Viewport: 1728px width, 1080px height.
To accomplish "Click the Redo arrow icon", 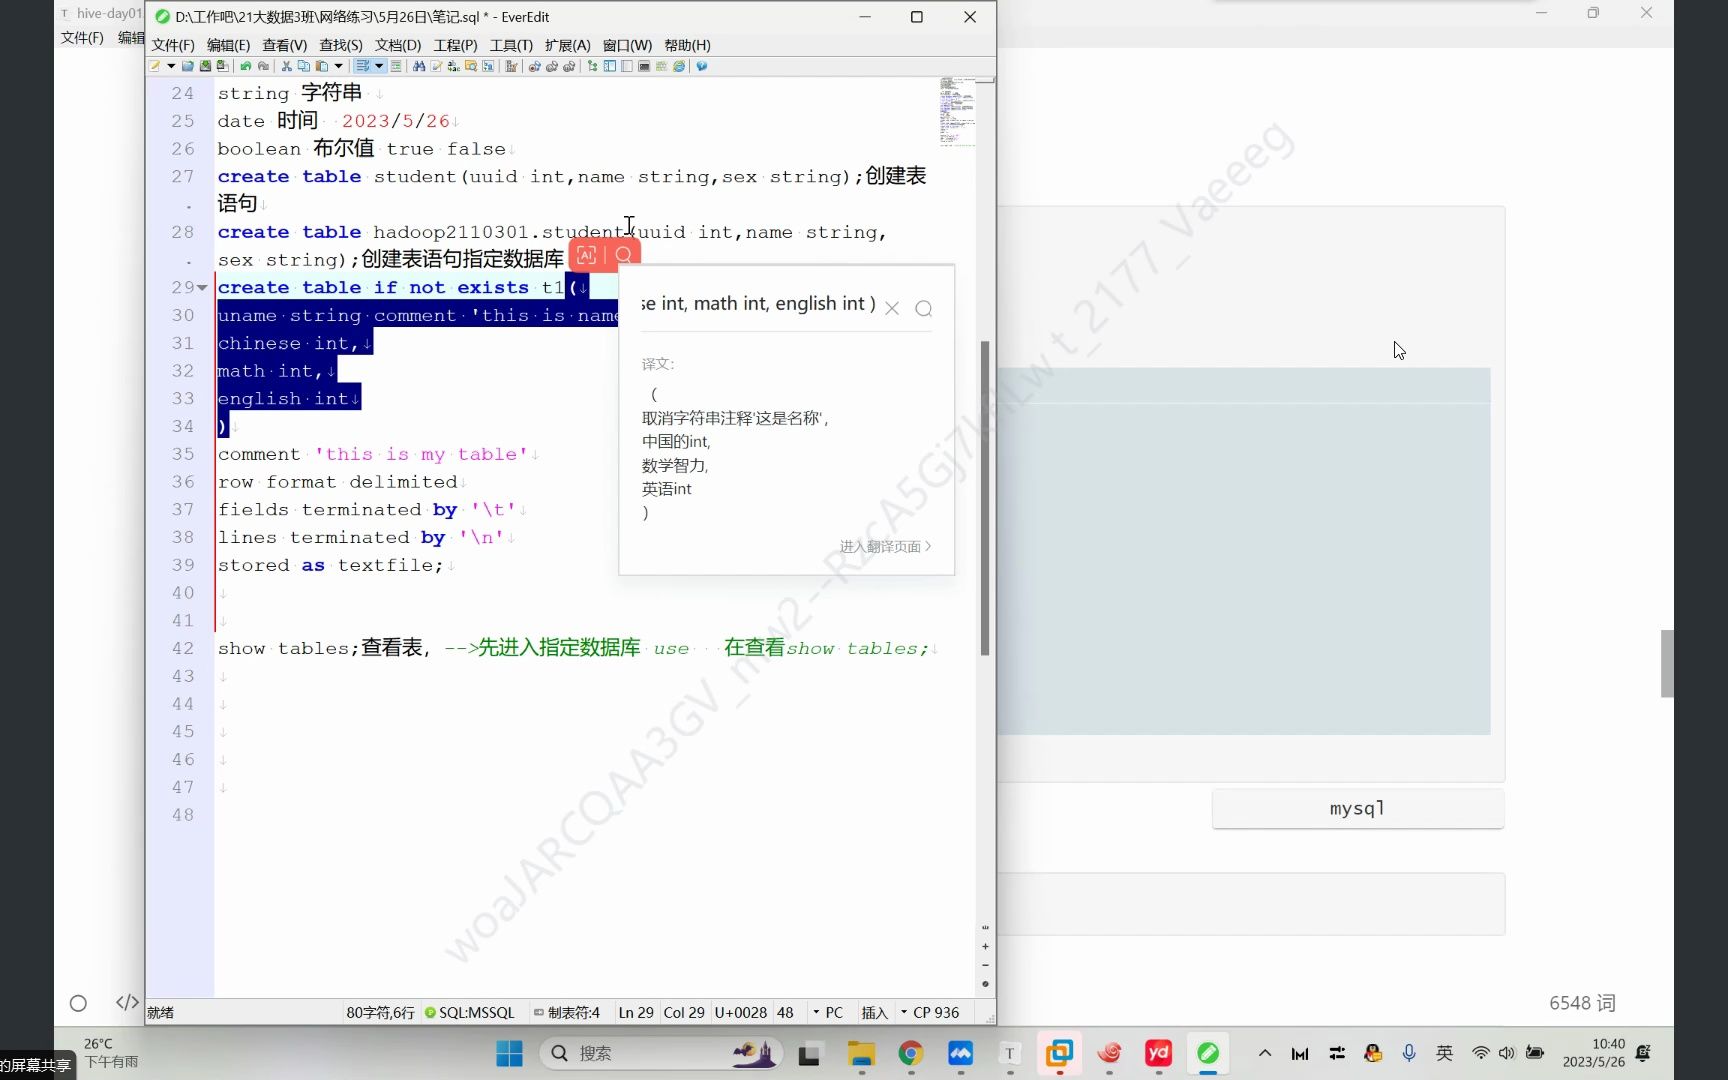I will [x=263, y=66].
